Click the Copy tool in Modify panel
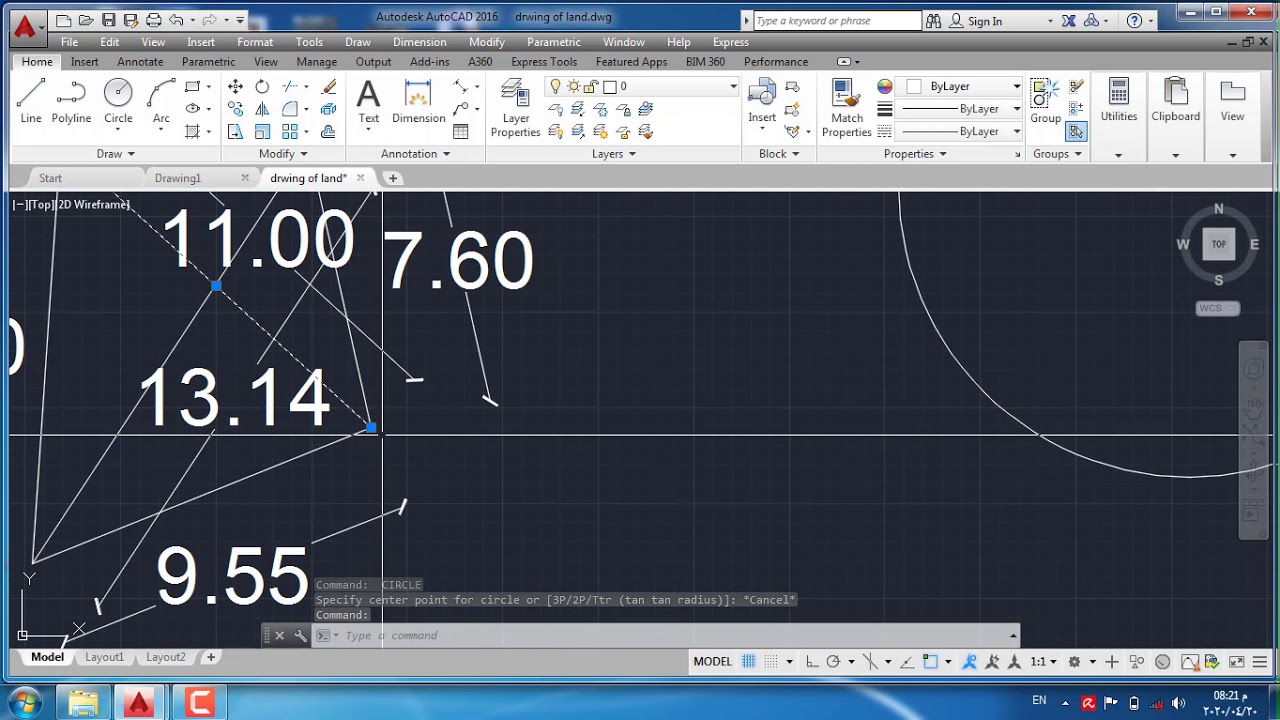 [x=235, y=109]
